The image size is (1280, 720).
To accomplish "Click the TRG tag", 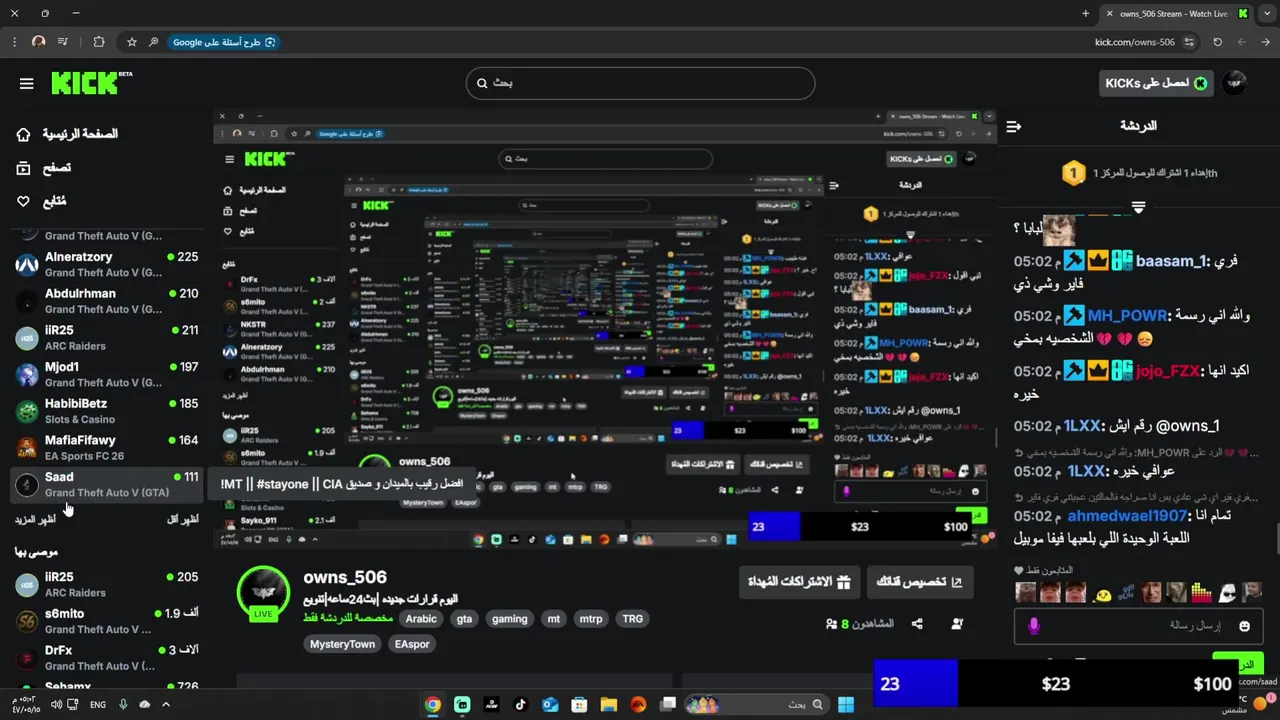I will (632, 619).
